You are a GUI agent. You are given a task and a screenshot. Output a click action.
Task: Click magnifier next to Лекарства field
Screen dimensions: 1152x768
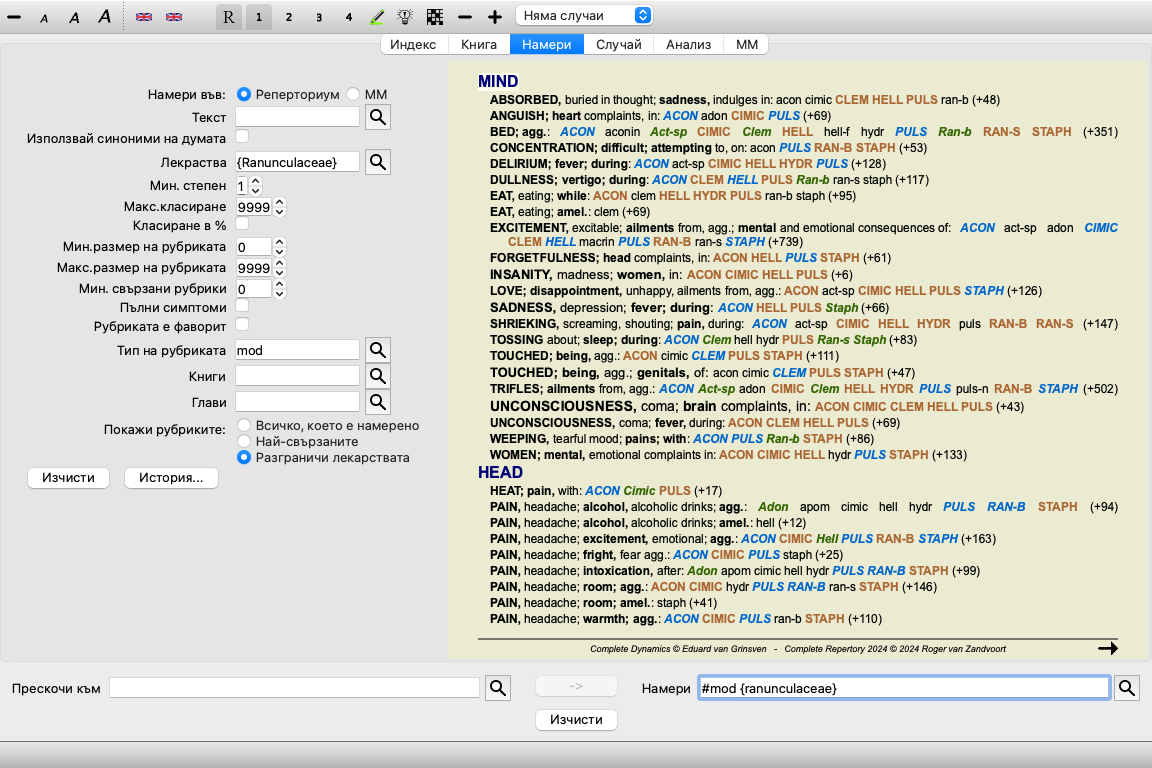pyautogui.click(x=377, y=161)
